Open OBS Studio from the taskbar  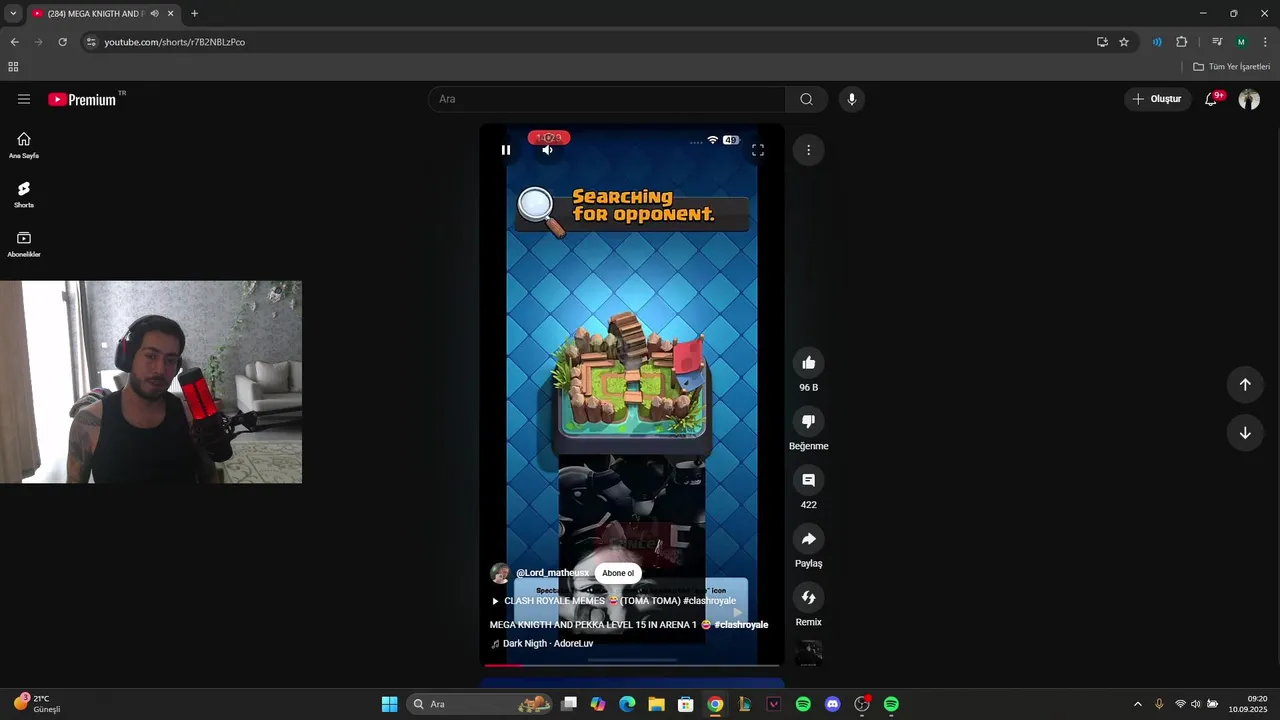[x=862, y=704]
